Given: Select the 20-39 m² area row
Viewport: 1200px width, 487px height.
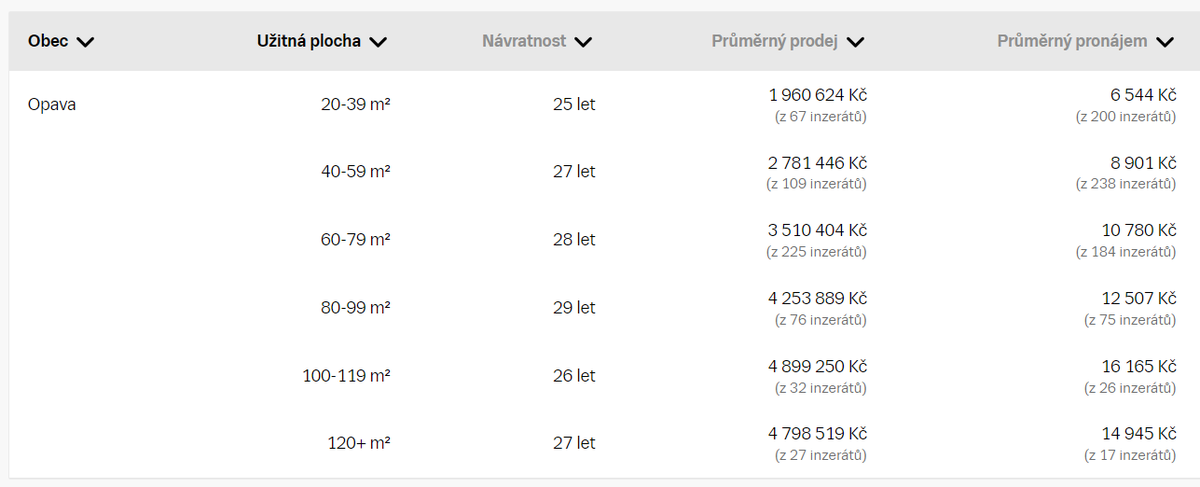Looking at the screenshot, I should (x=355, y=104).
